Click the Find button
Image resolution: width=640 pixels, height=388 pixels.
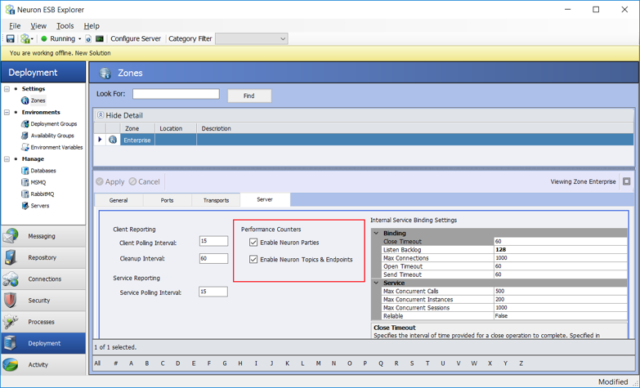(249, 96)
